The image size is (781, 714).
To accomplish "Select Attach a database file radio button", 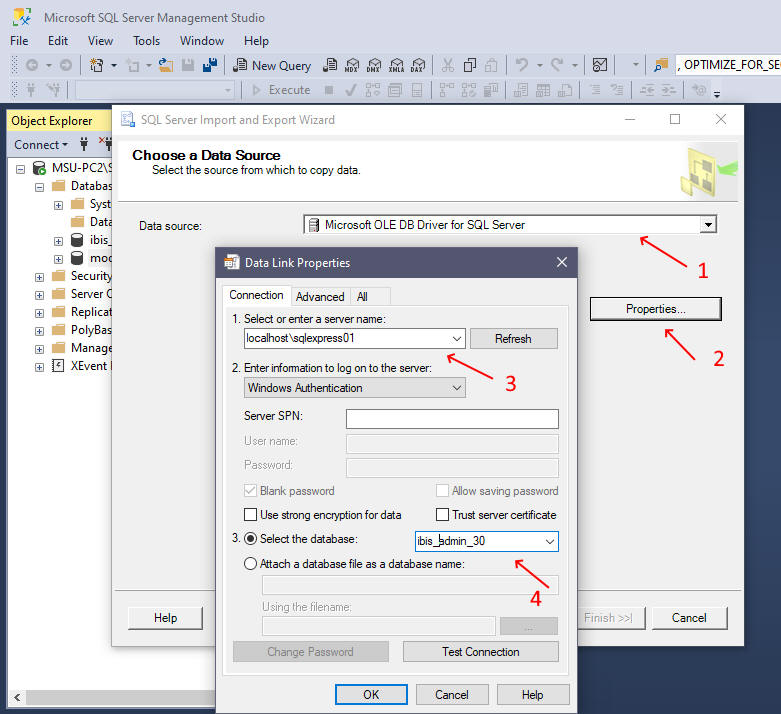I will [250, 564].
